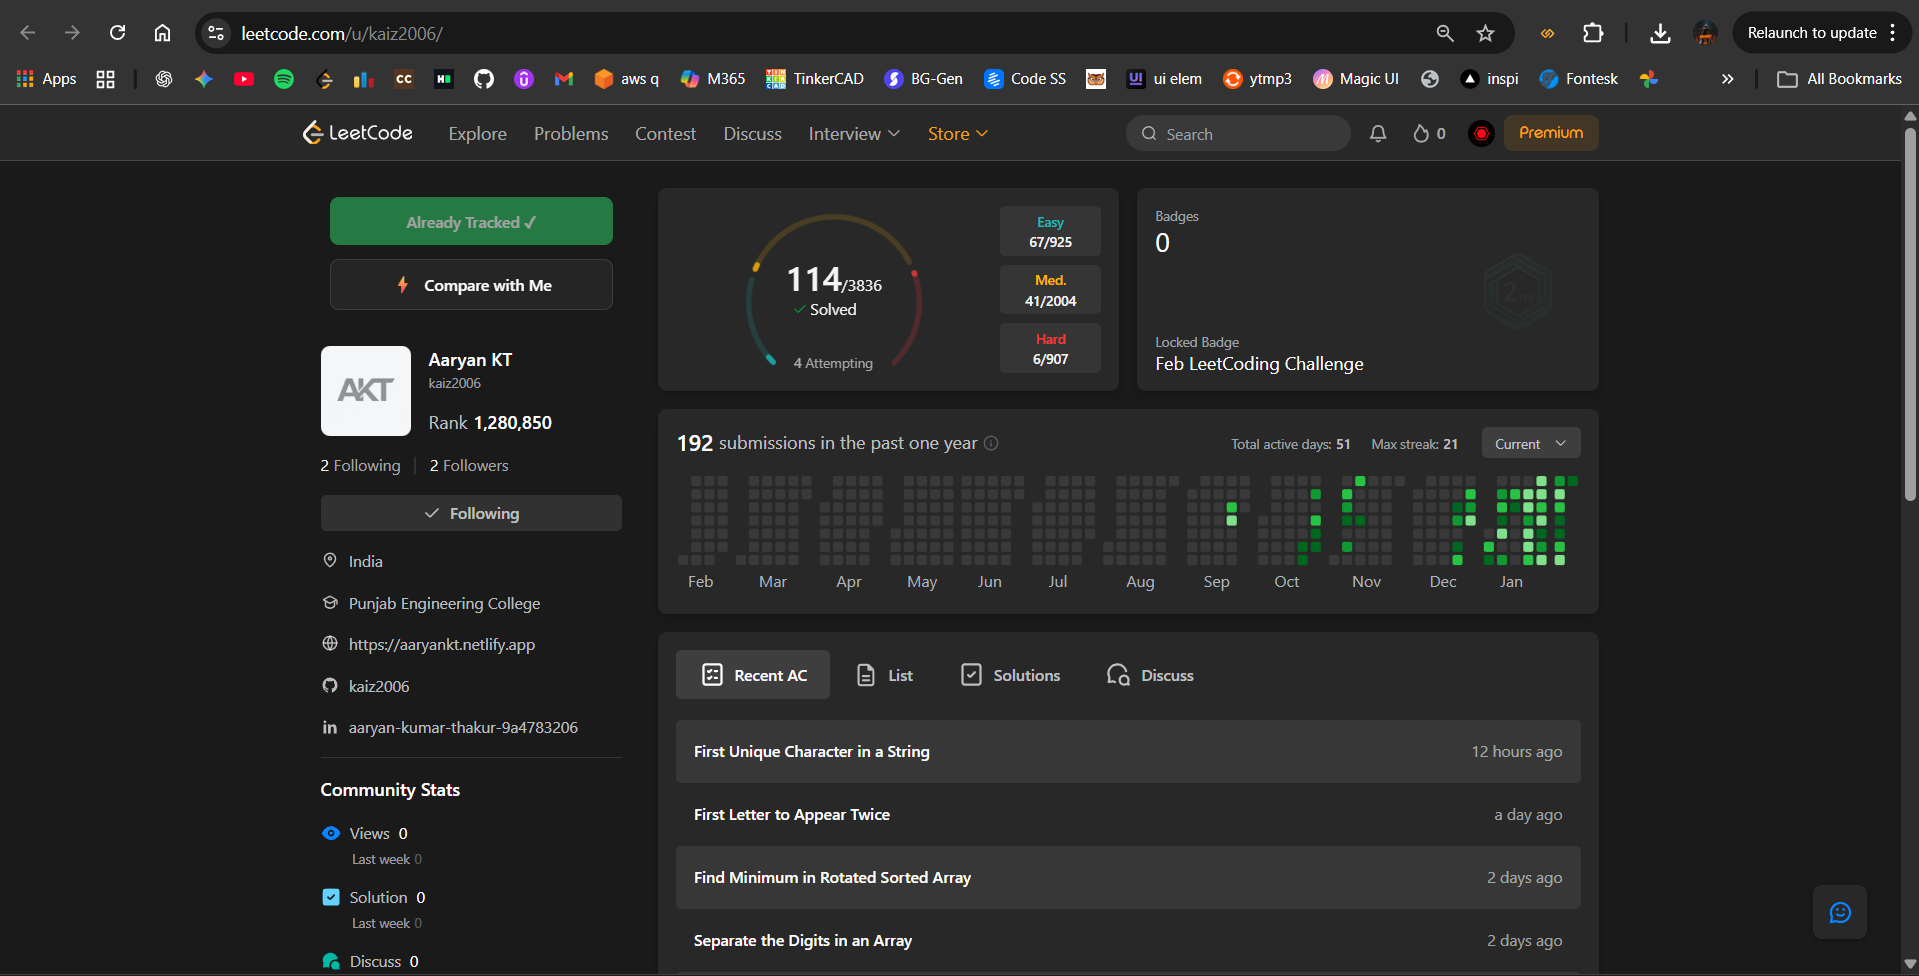Open the notification bell
The image size is (1919, 976).
tap(1377, 133)
